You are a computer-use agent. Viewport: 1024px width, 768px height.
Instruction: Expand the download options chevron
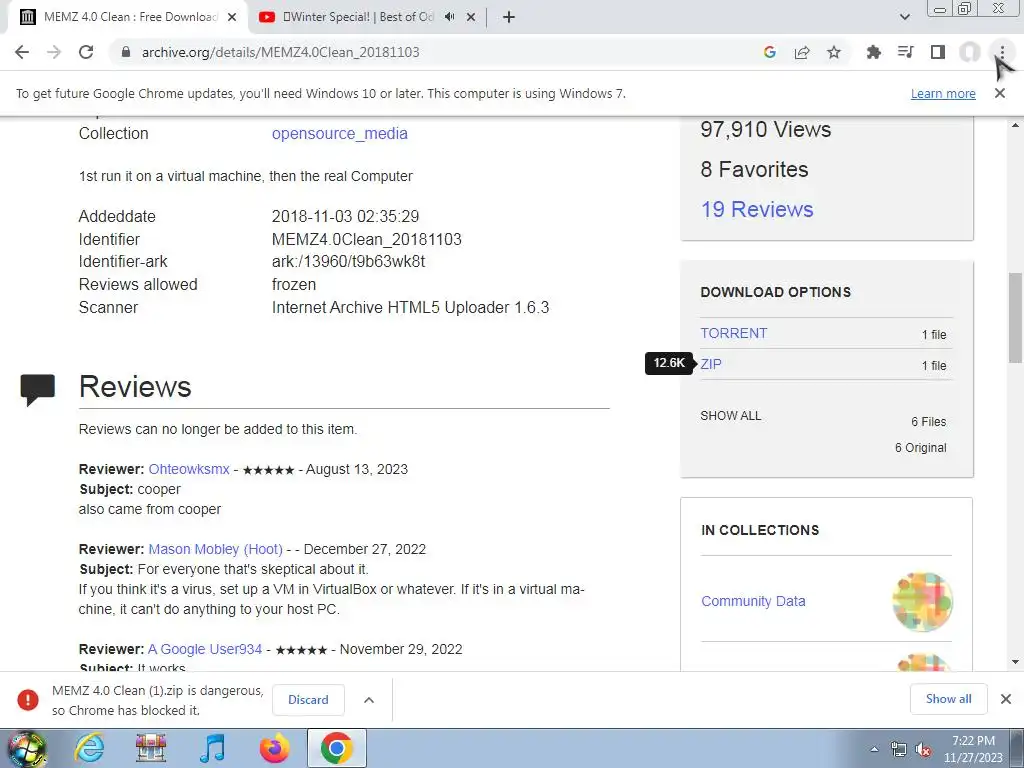tap(369, 699)
